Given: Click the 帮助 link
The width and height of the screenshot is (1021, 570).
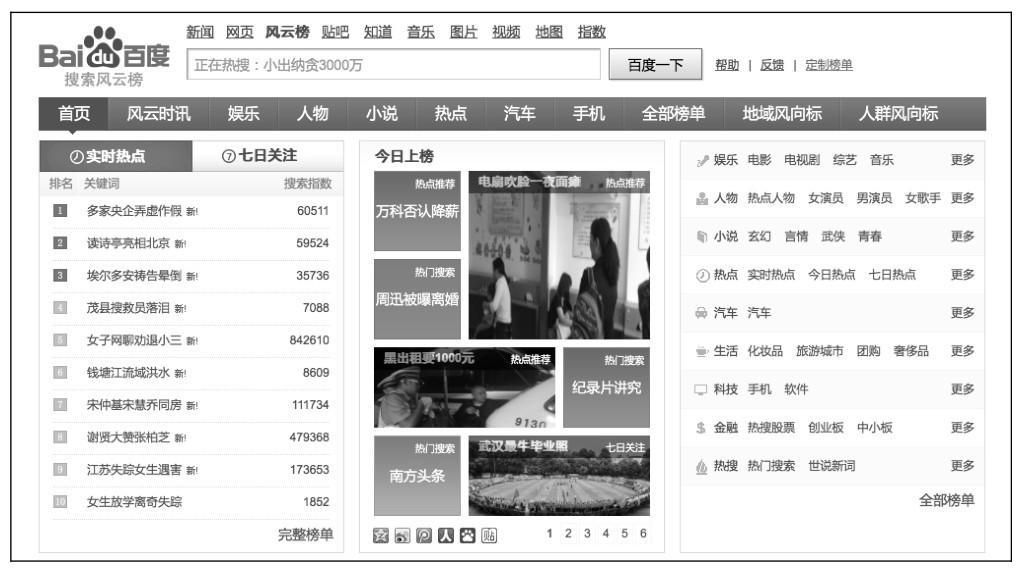Looking at the screenshot, I should (x=727, y=65).
